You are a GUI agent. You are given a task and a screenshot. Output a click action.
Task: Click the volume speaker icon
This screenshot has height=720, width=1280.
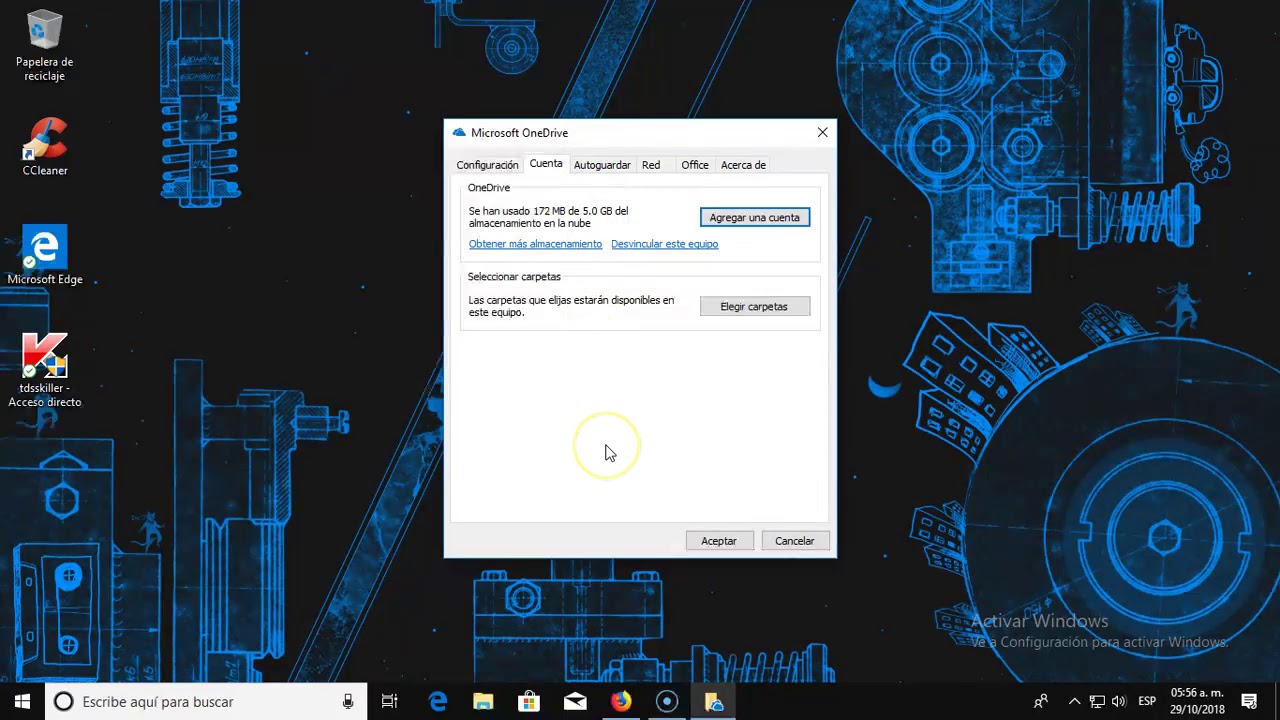1118,702
